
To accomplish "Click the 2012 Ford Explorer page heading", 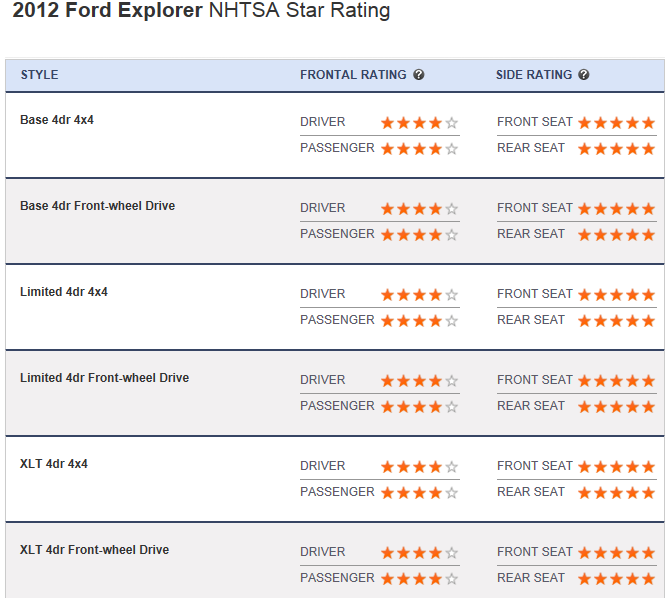I will point(200,12).
